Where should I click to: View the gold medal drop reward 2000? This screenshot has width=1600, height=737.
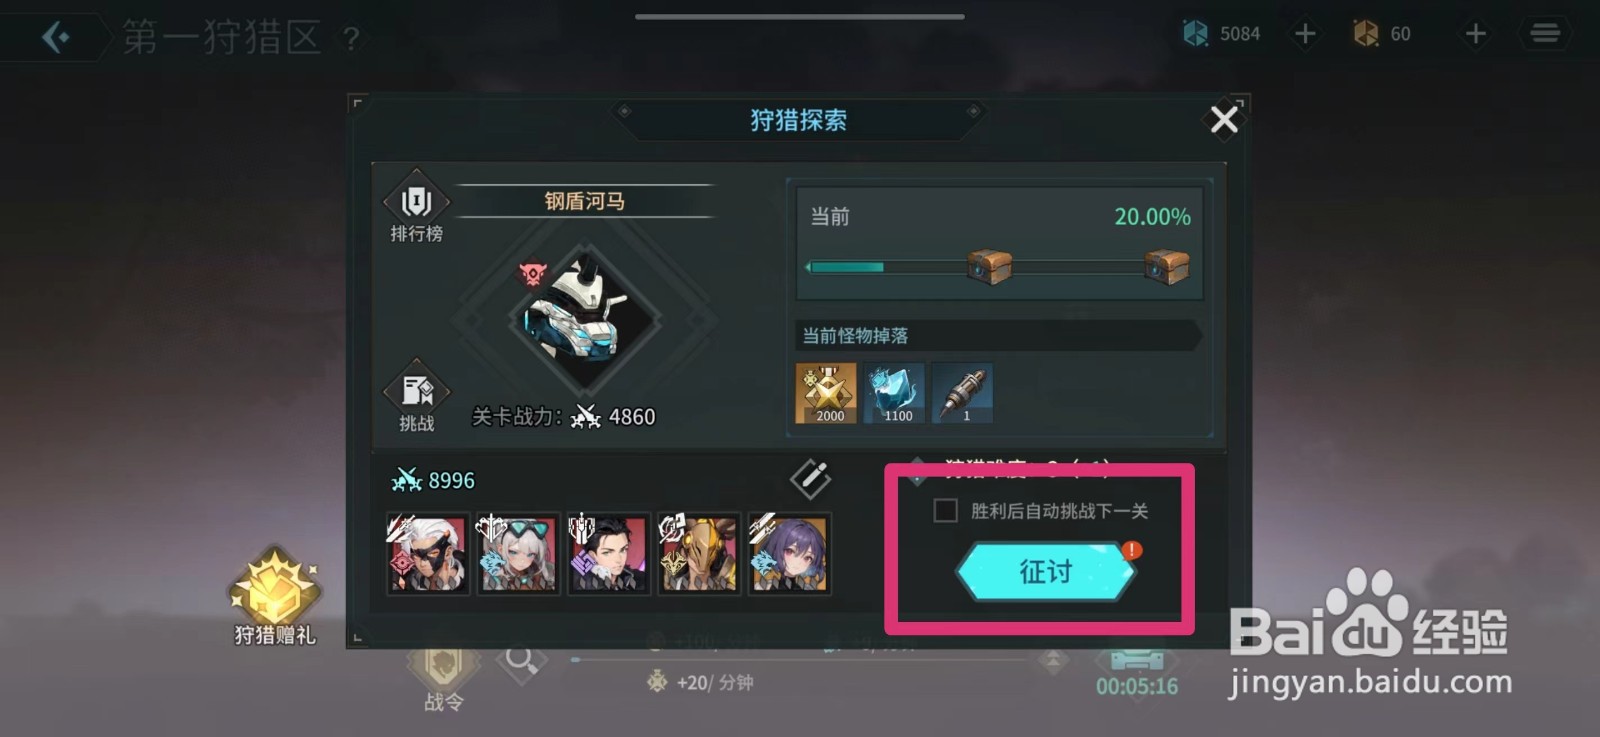tap(826, 393)
